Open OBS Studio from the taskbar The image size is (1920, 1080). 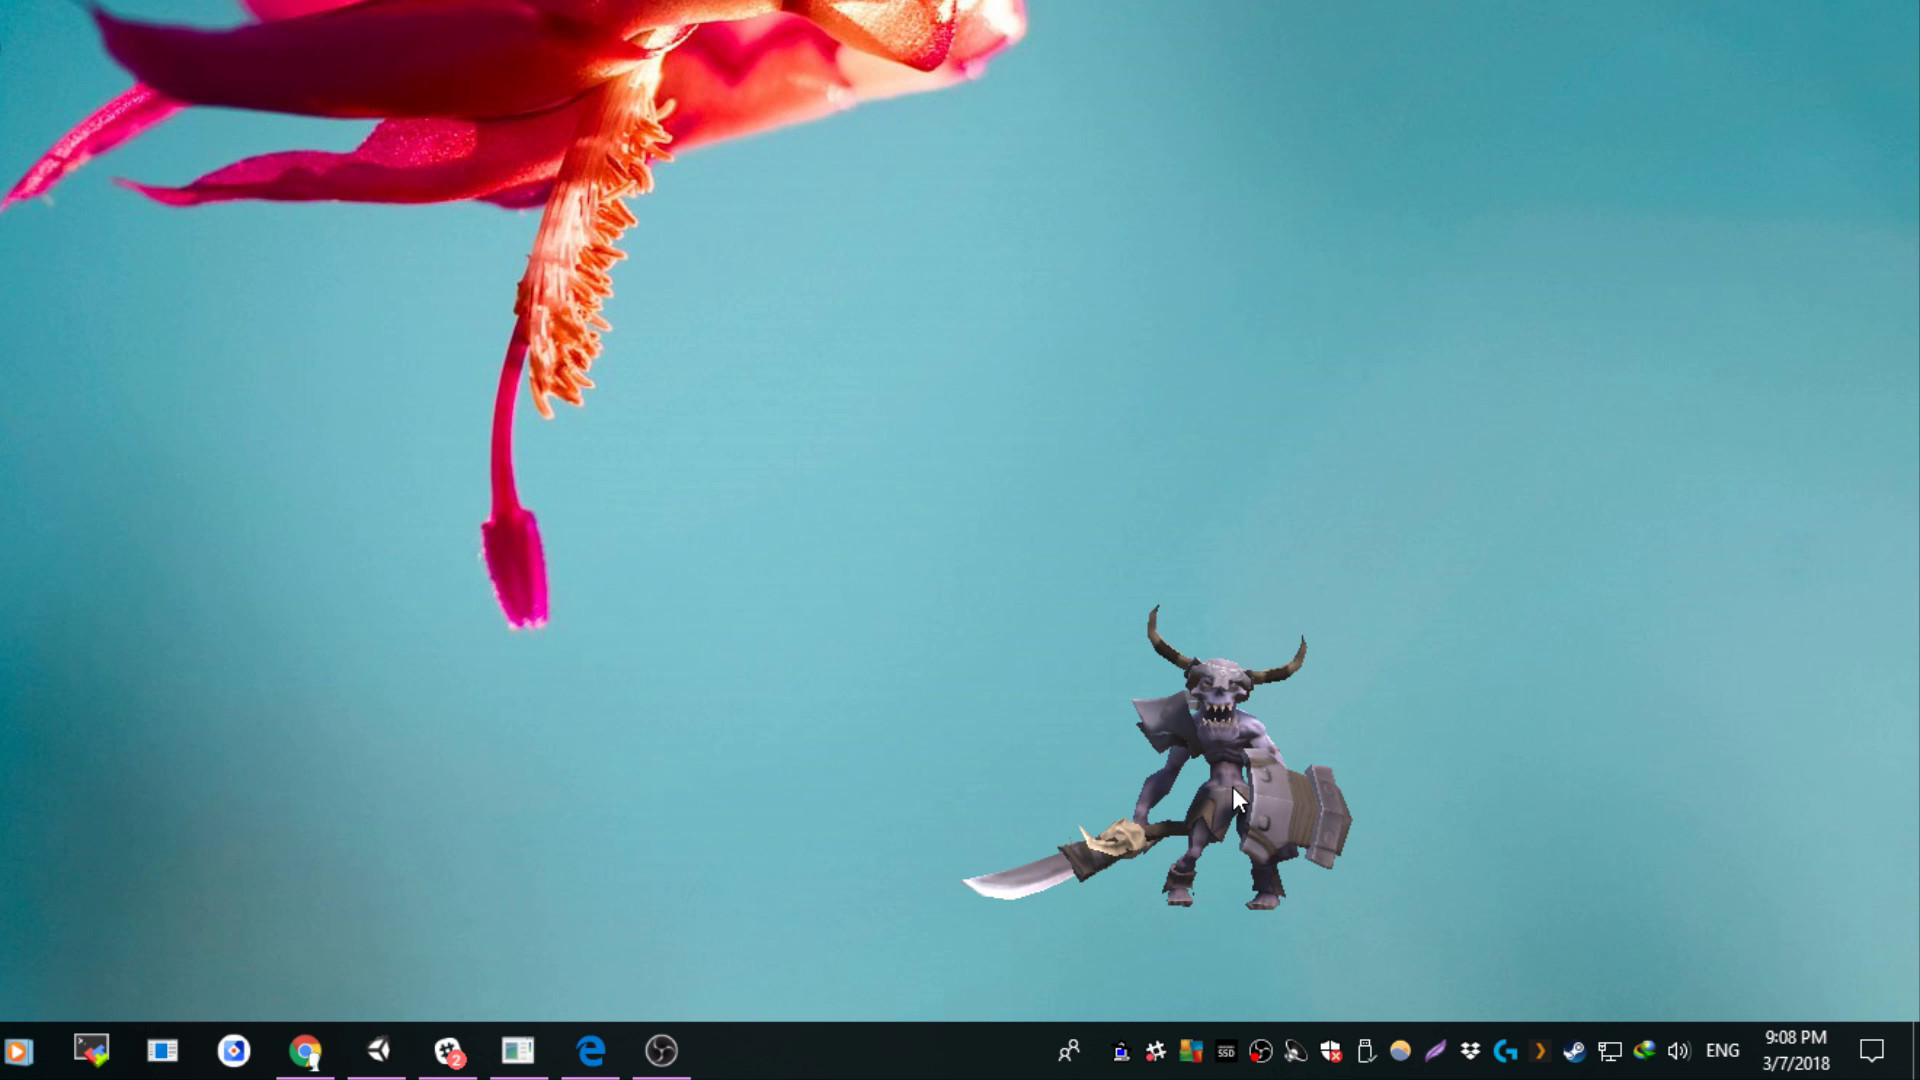pyautogui.click(x=661, y=1051)
